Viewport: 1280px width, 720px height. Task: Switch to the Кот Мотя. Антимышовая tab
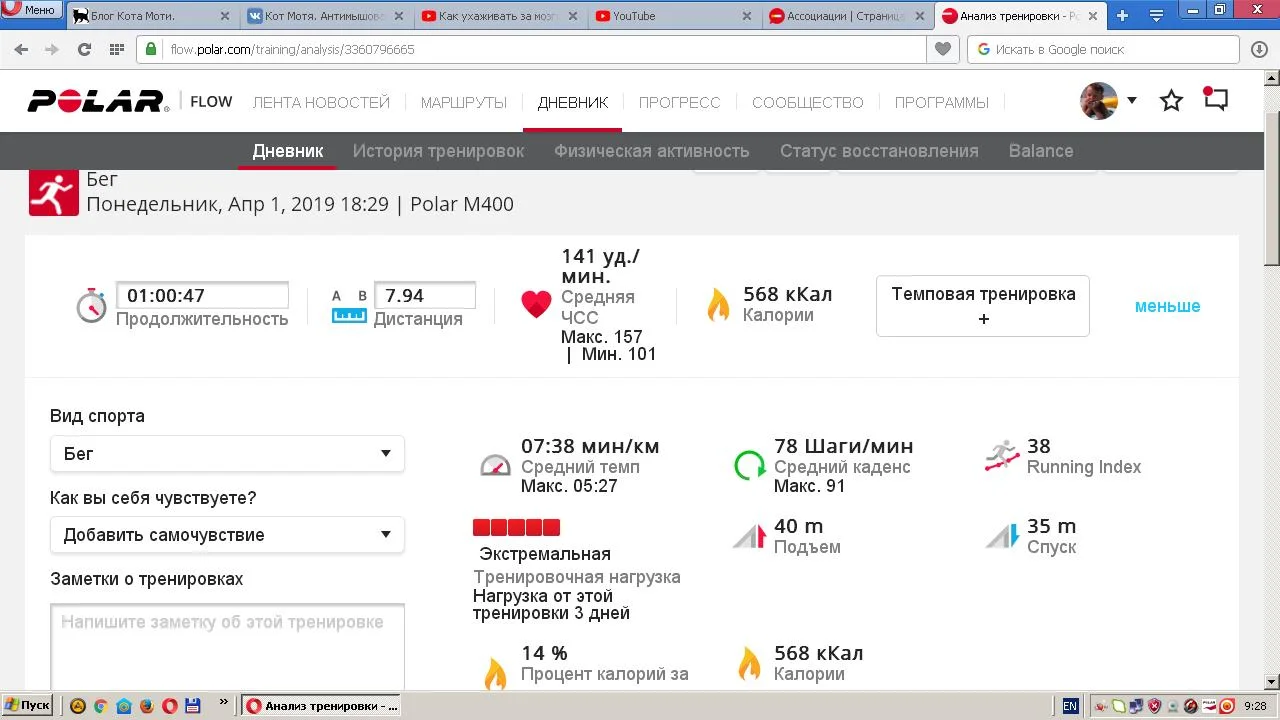coord(325,16)
